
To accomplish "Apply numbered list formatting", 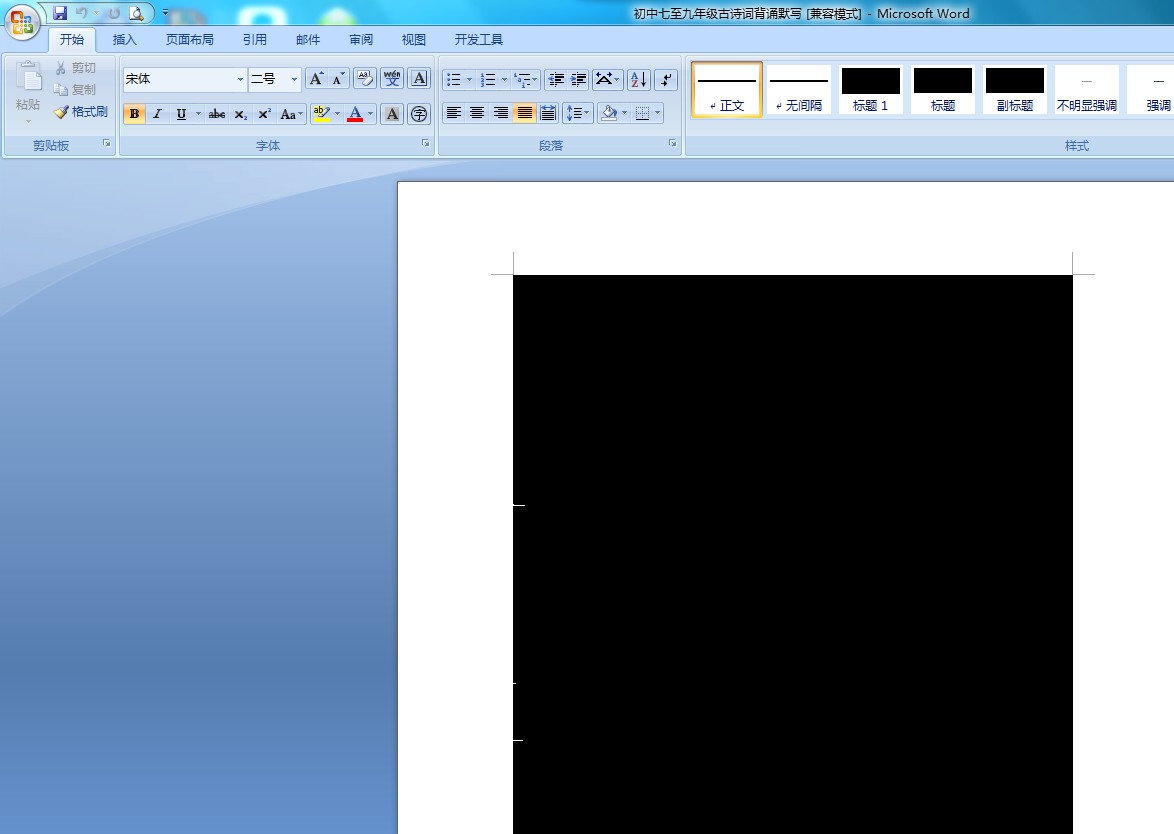I will [x=488, y=79].
